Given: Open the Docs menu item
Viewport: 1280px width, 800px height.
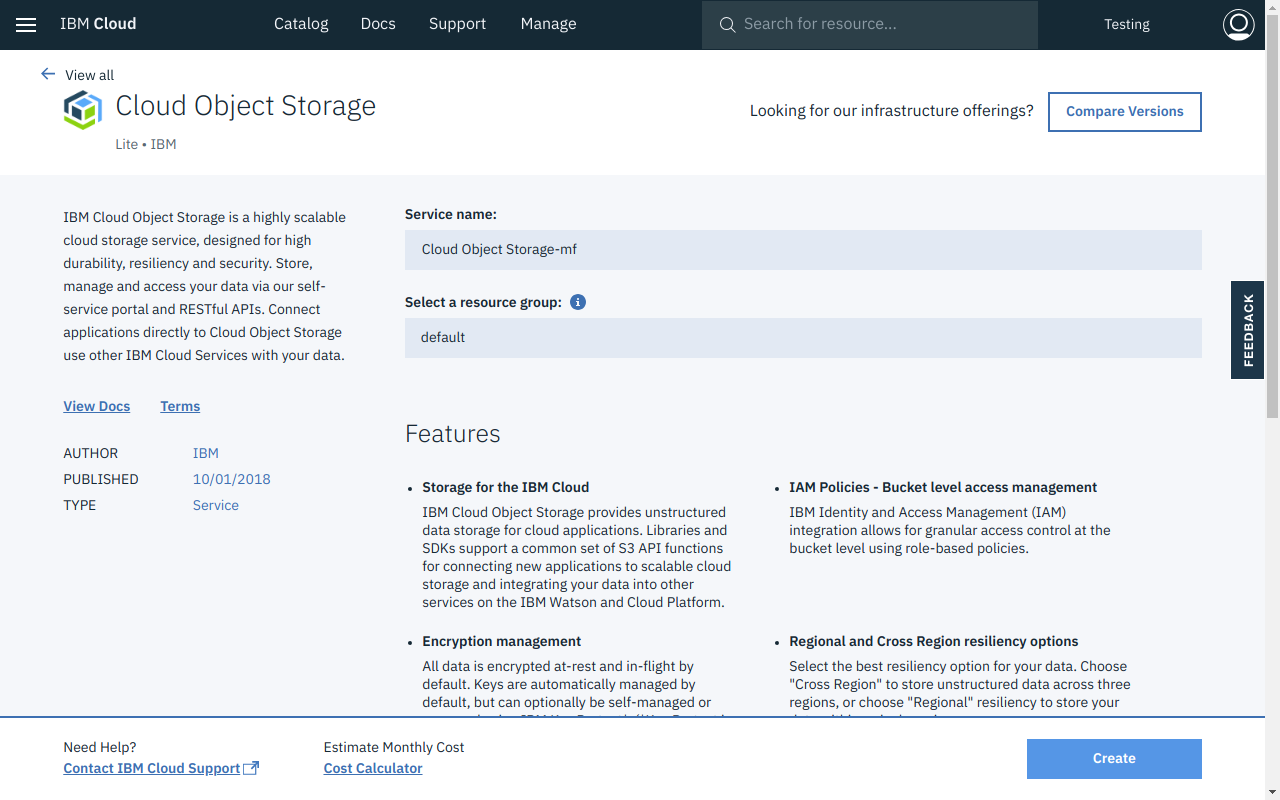Looking at the screenshot, I should (x=378, y=24).
